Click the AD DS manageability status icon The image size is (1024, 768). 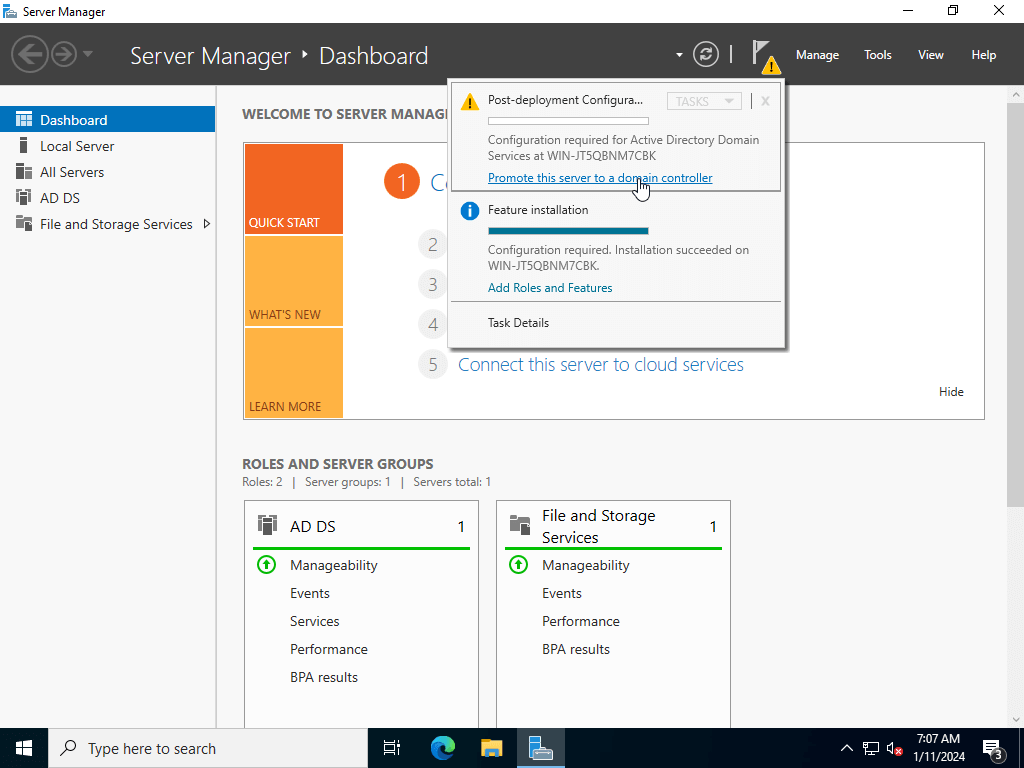pyautogui.click(x=266, y=565)
